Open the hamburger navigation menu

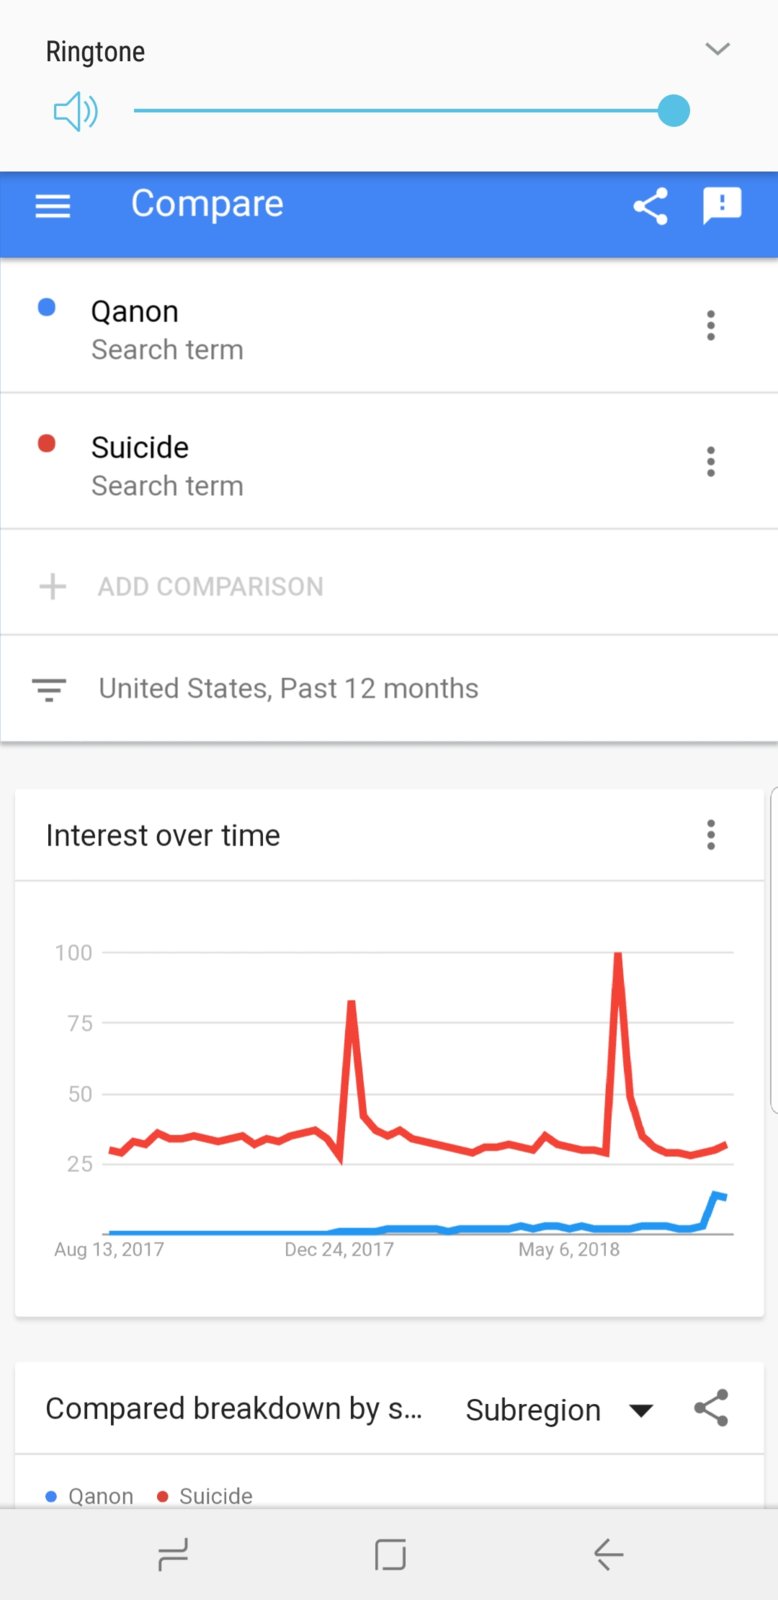[x=53, y=206]
